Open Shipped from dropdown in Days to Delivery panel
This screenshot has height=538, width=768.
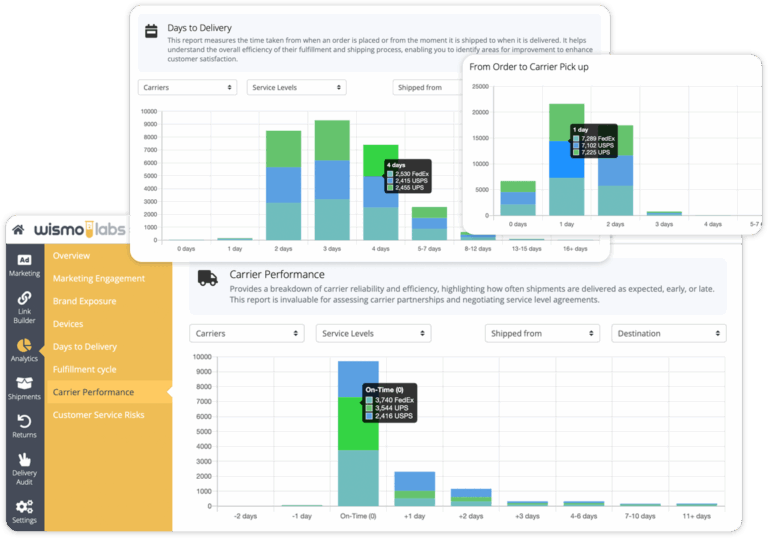(428, 87)
